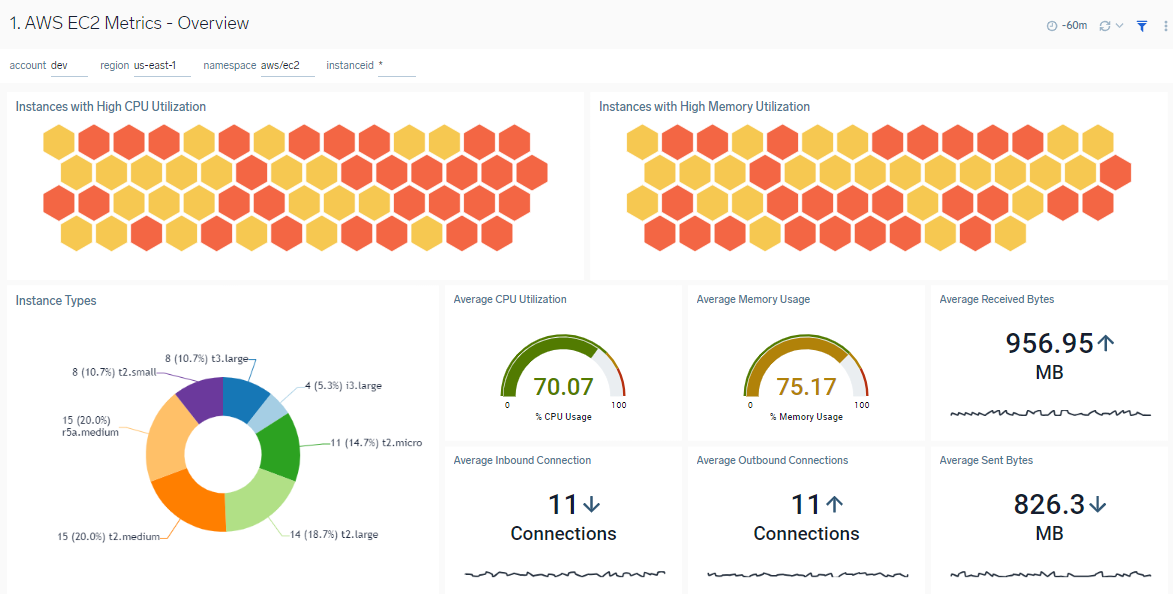Click the Instance Types panel title
The image size is (1173, 594).
point(56,301)
